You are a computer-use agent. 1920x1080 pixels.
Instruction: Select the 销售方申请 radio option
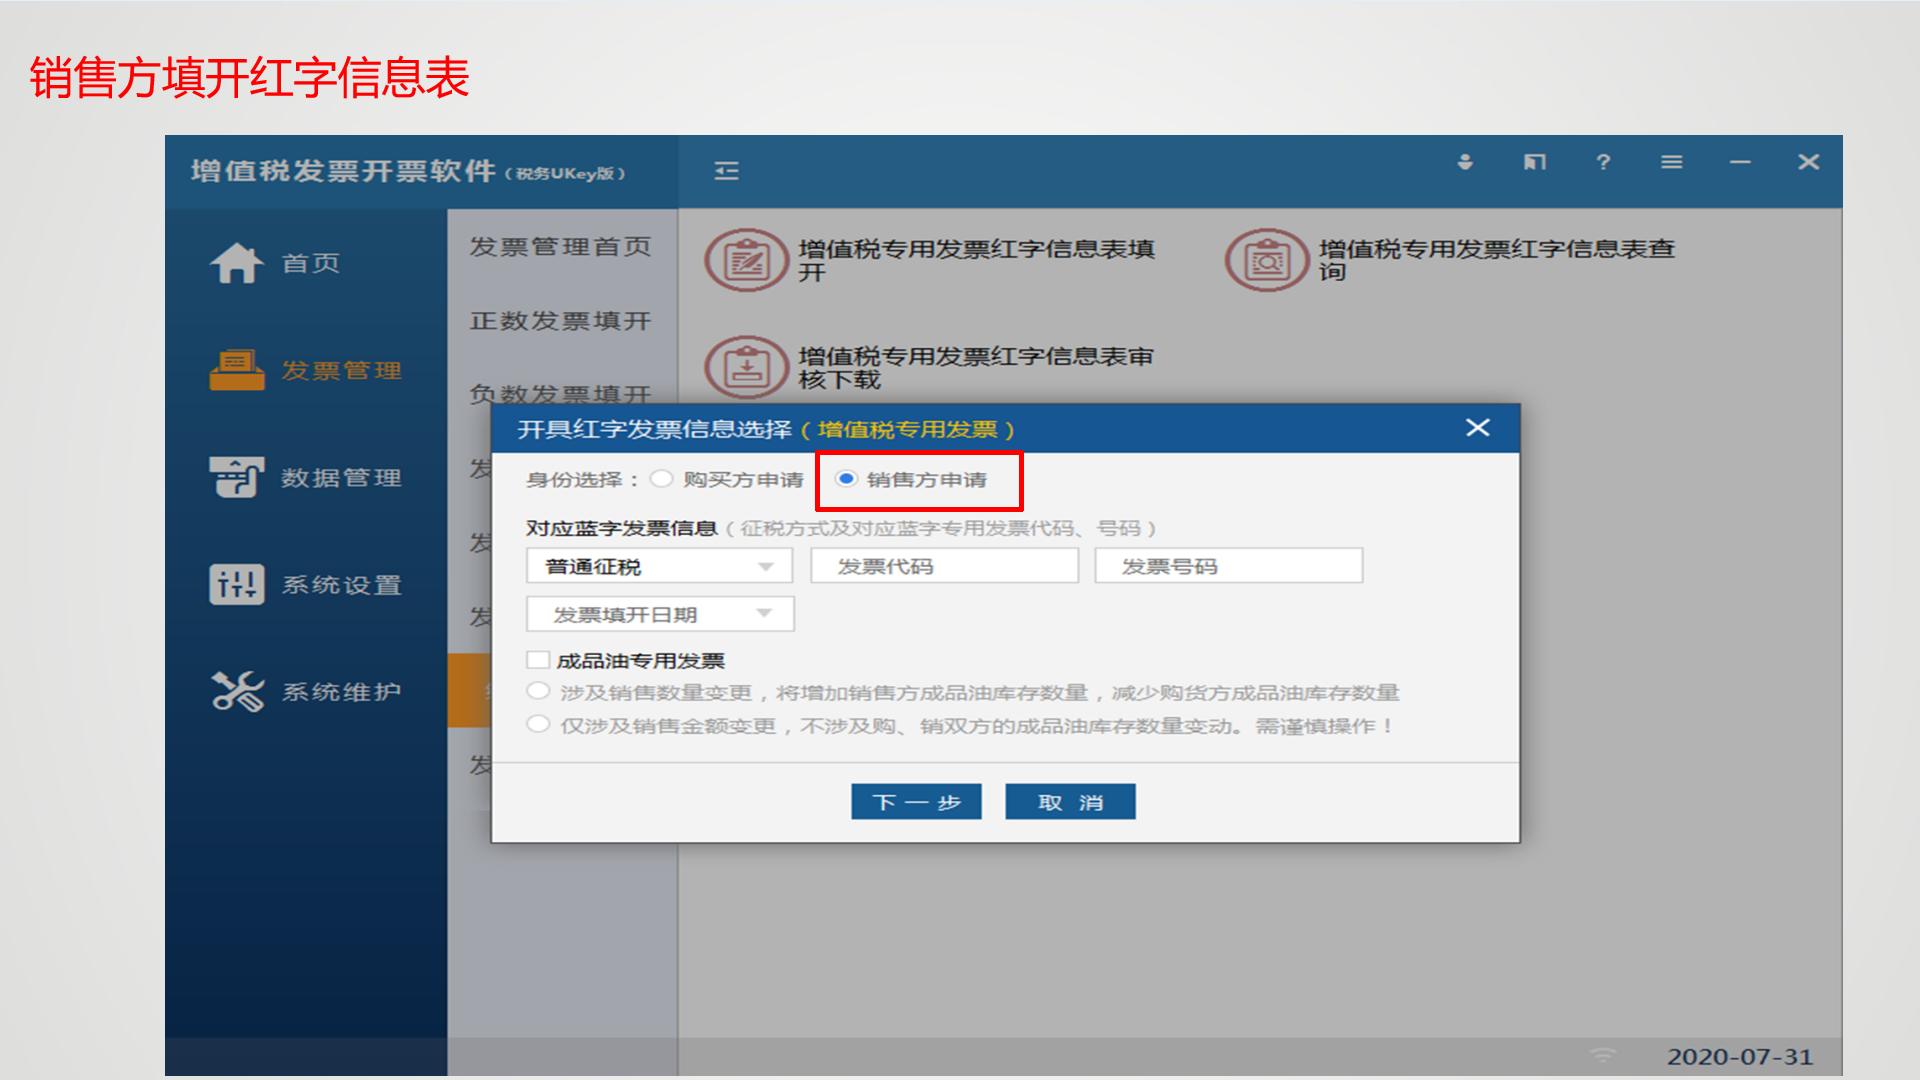click(x=849, y=479)
